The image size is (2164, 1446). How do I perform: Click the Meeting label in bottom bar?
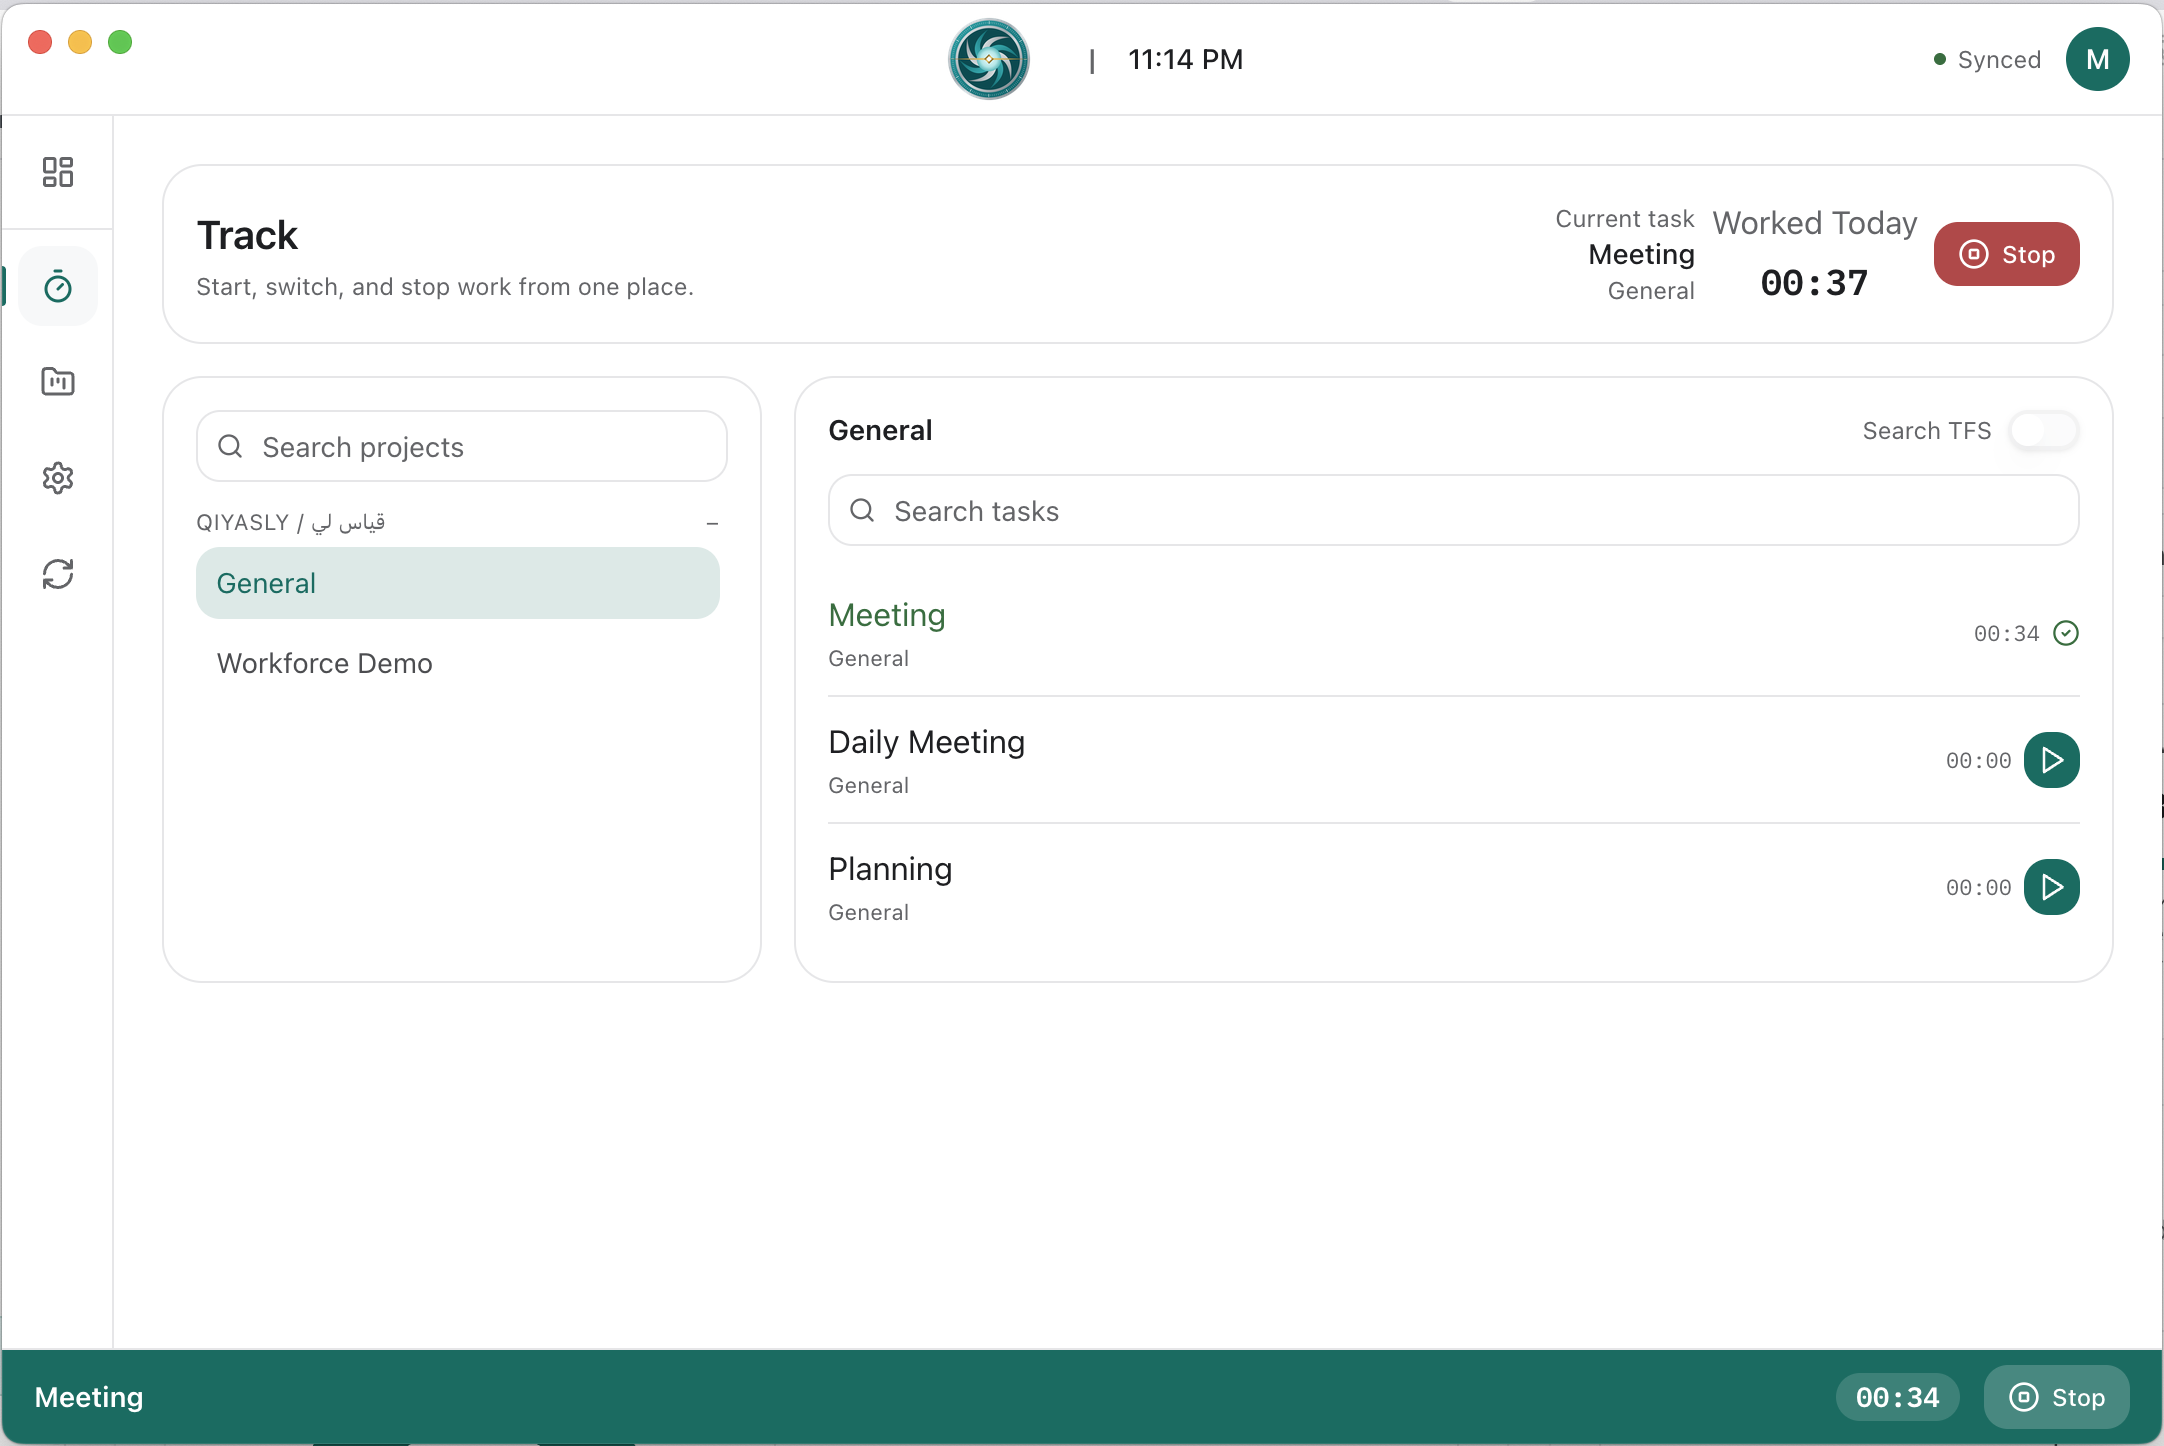tap(89, 1397)
